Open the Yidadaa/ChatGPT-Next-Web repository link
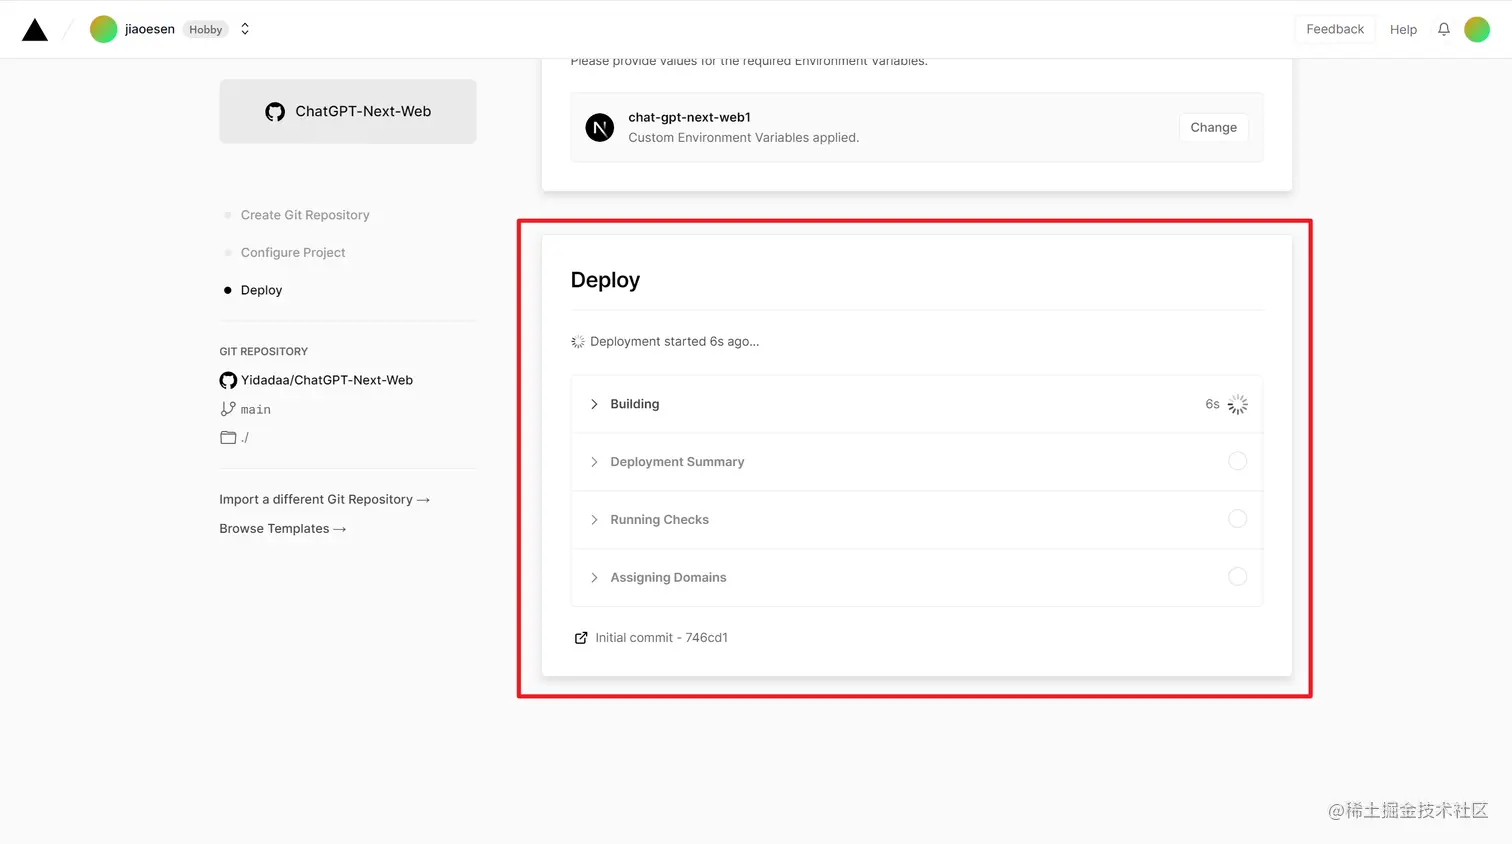 coord(327,380)
